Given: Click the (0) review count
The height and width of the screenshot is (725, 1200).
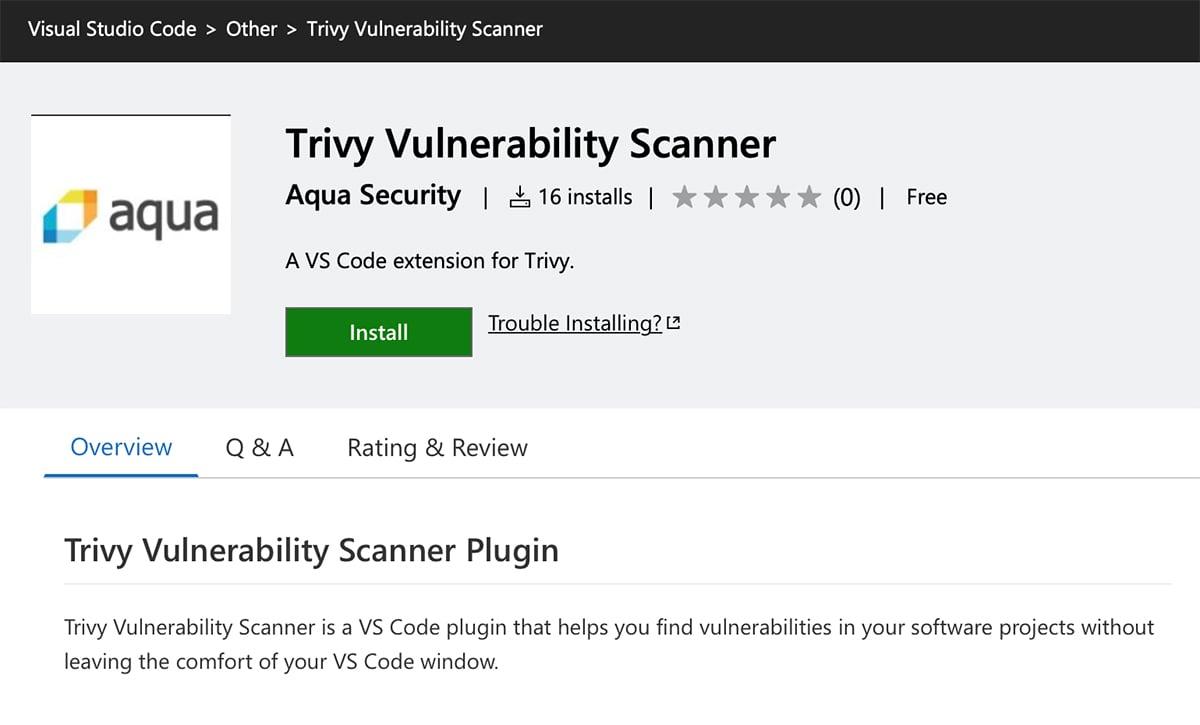Looking at the screenshot, I should point(847,197).
